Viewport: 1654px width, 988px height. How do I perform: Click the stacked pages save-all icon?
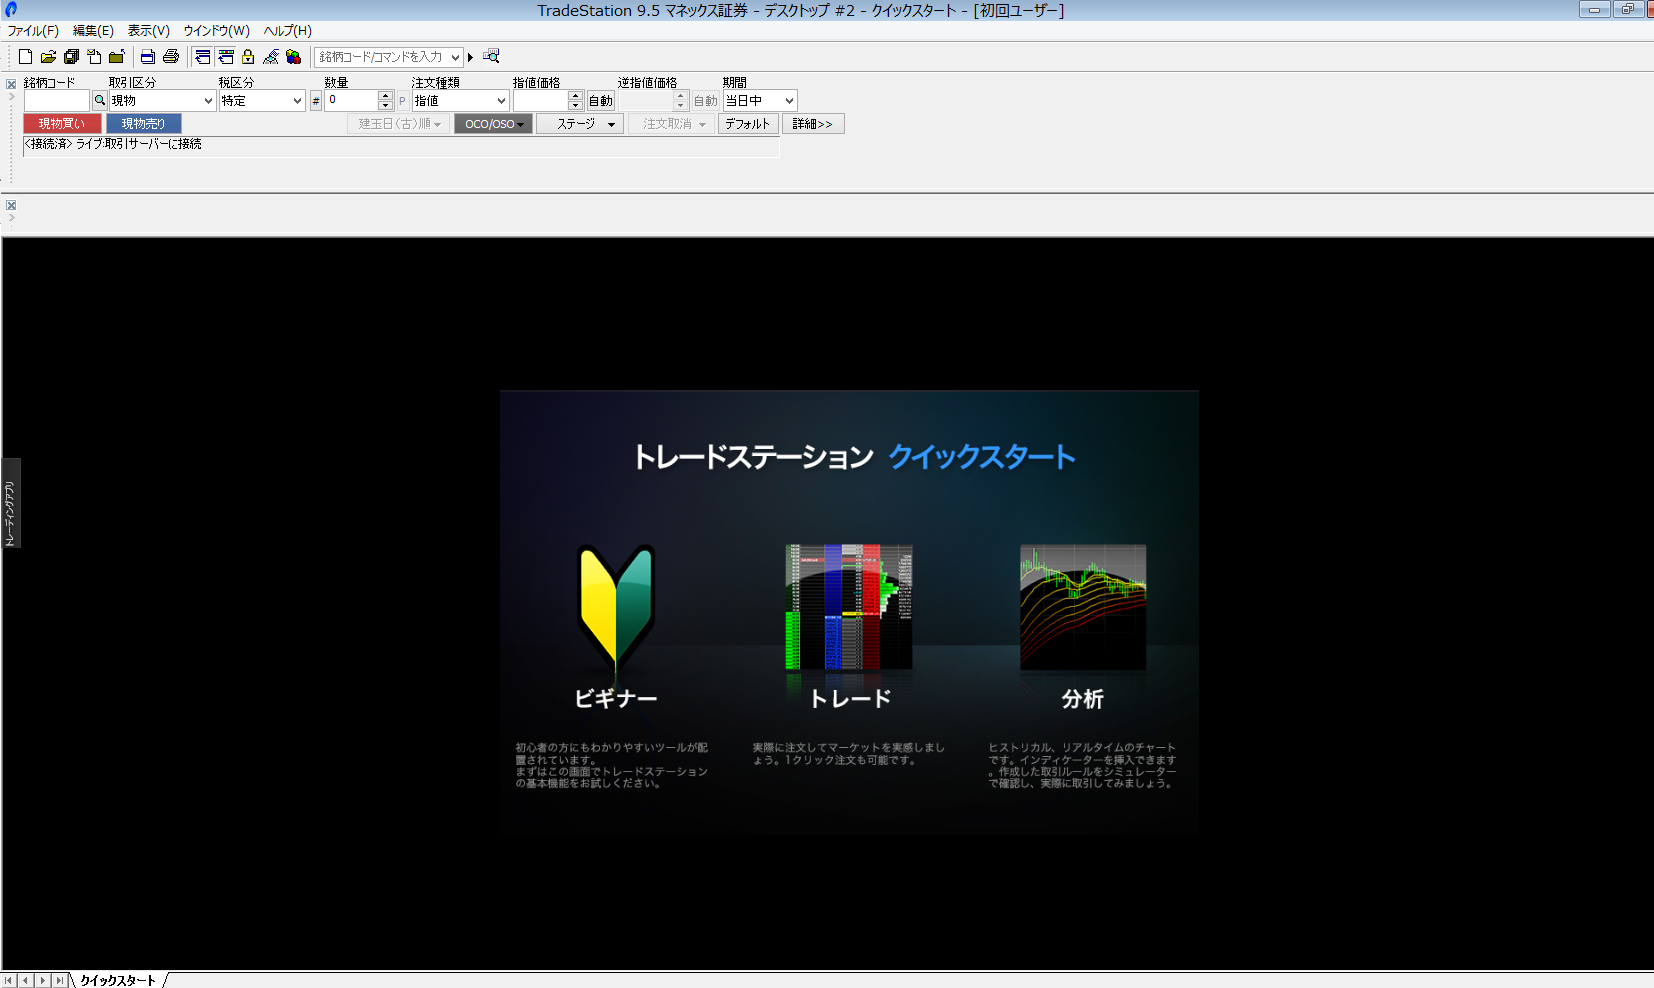[x=71, y=57]
